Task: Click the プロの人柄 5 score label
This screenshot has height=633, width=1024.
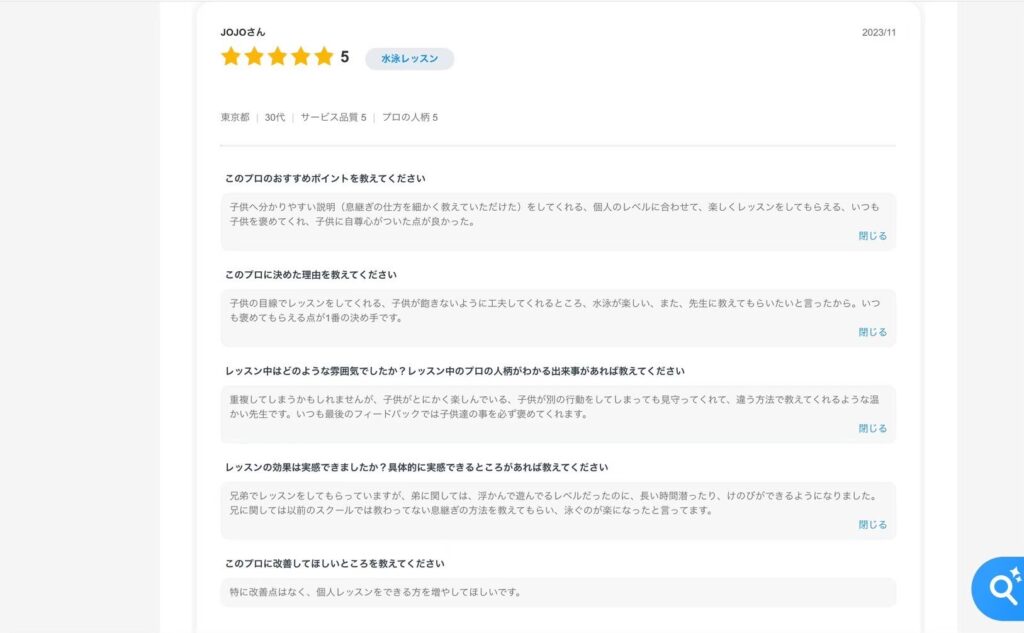Action: point(410,117)
